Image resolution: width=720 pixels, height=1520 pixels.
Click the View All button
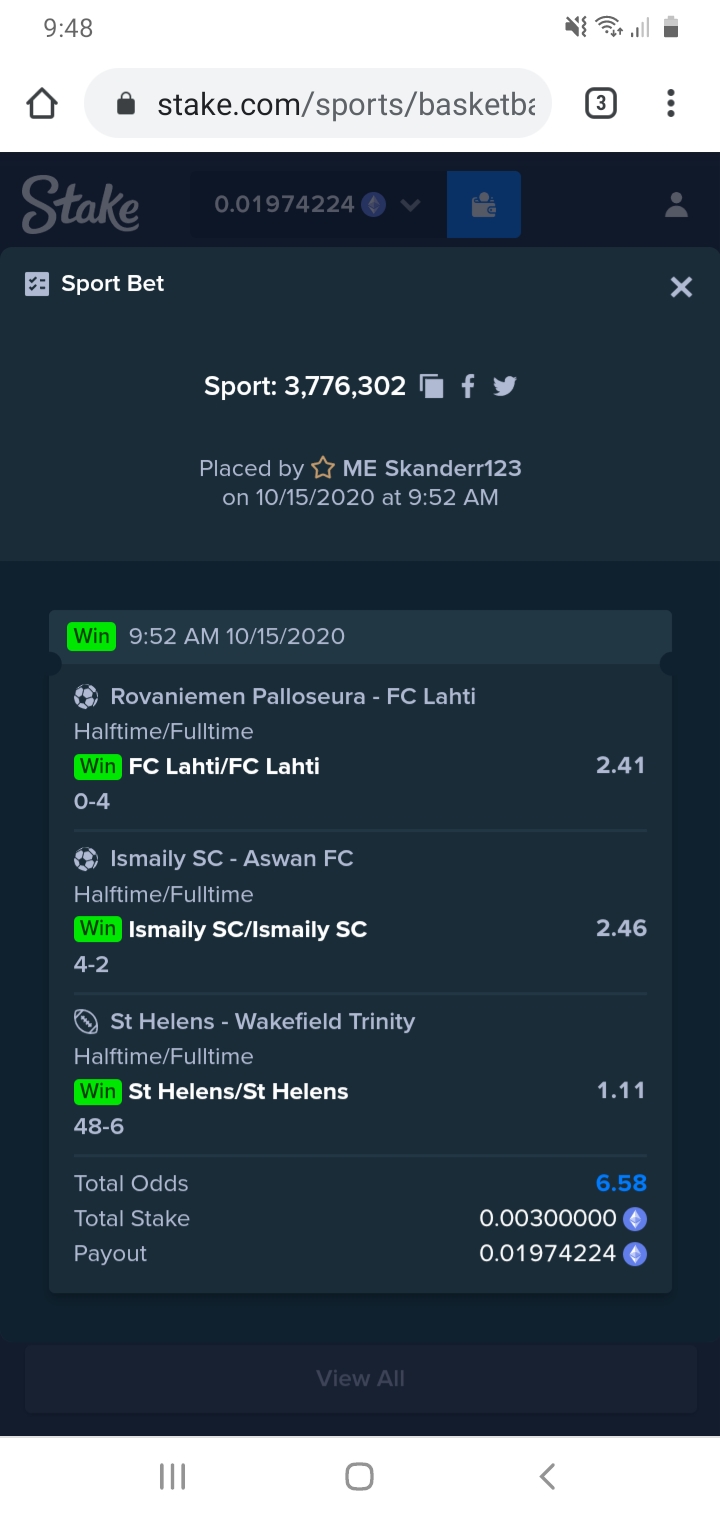point(360,1378)
